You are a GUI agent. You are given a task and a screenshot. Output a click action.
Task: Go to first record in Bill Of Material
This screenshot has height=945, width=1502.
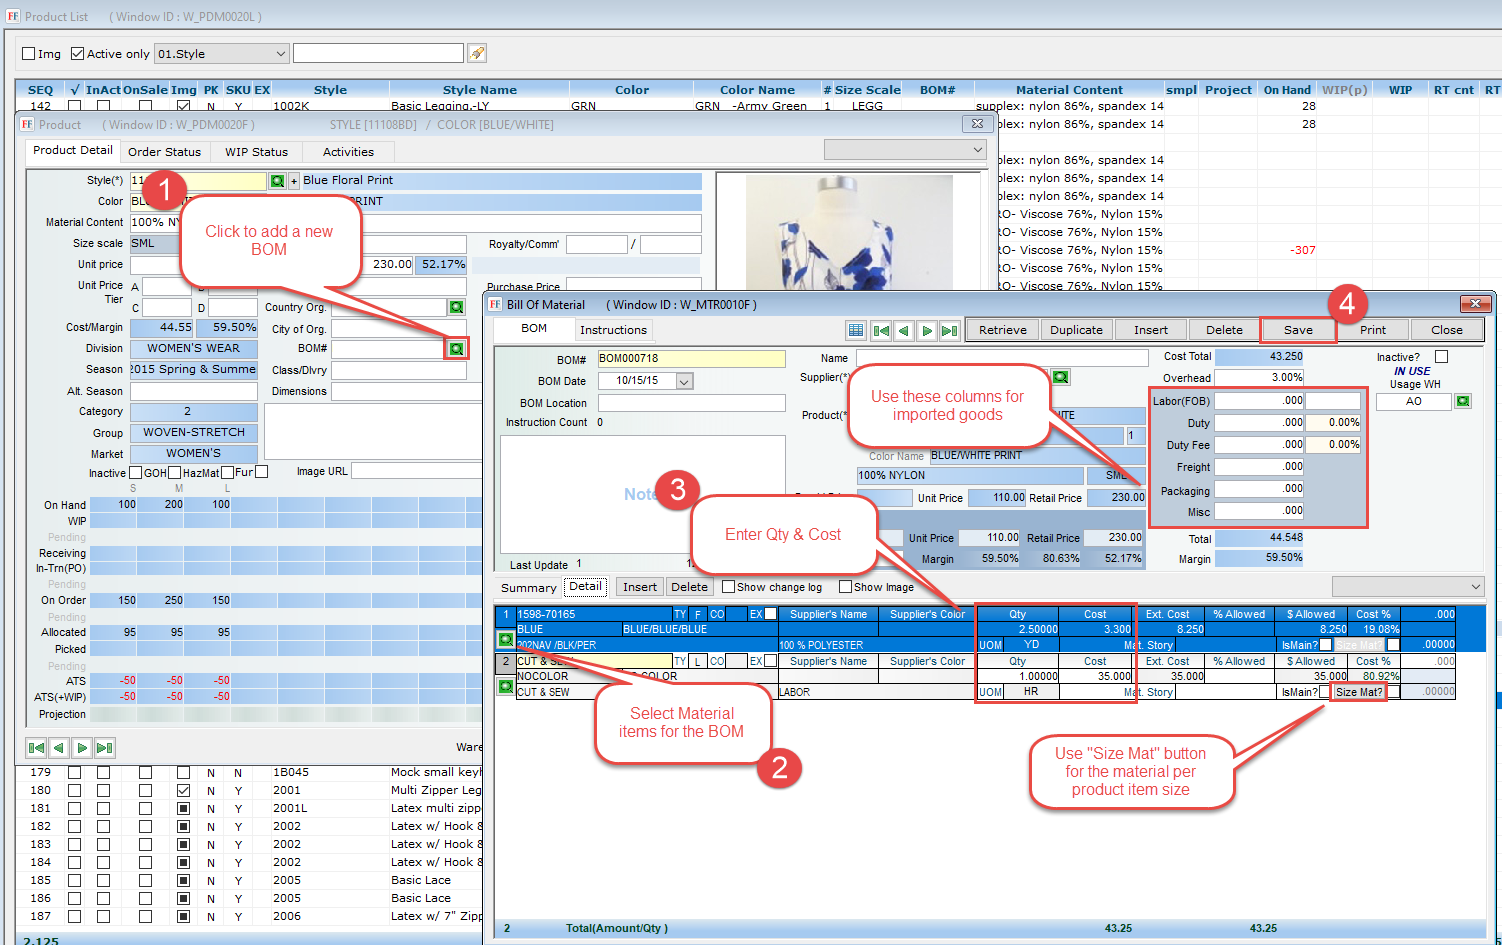pyautogui.click(x=881, y=330)
